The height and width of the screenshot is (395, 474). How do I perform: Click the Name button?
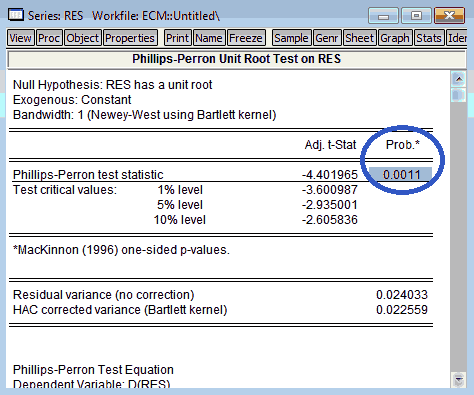coord(209,38)
